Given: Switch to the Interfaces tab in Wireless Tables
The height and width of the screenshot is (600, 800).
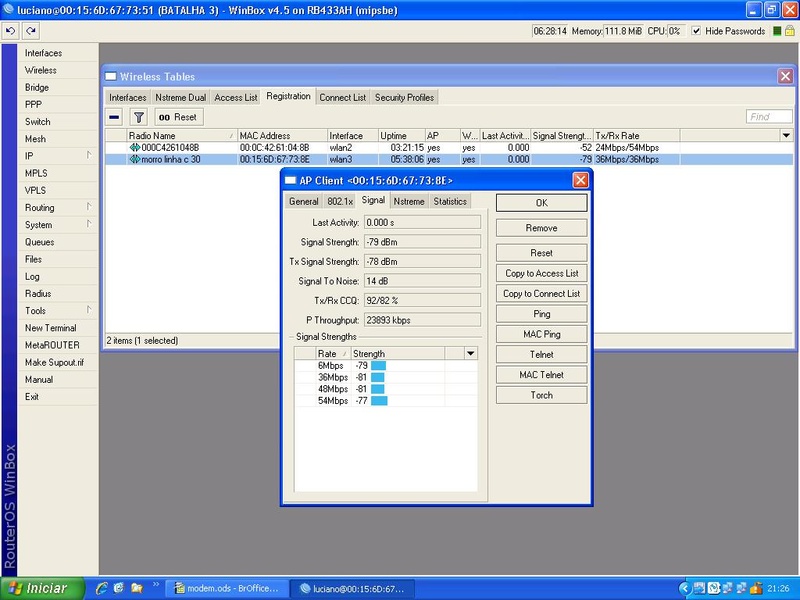Looking at the screenshot, I should [x=128, y=97].
